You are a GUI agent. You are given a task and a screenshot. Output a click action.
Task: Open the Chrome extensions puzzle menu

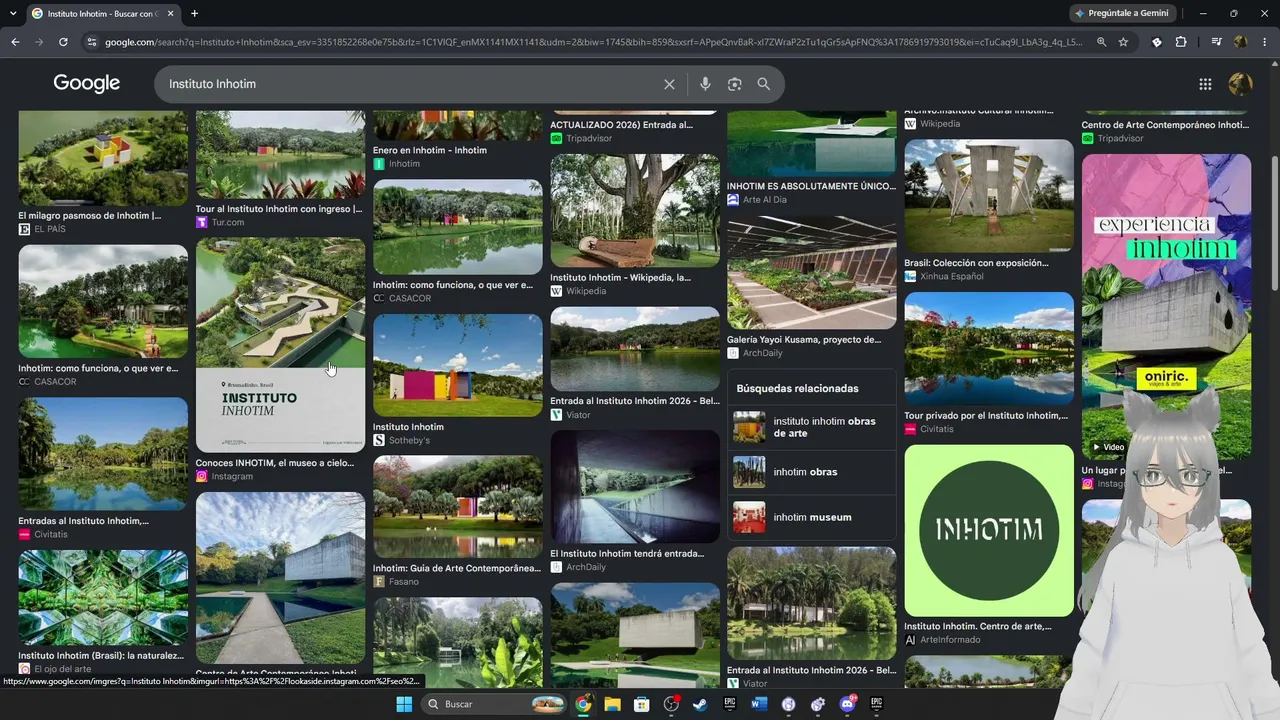[x=1181, y=42]
